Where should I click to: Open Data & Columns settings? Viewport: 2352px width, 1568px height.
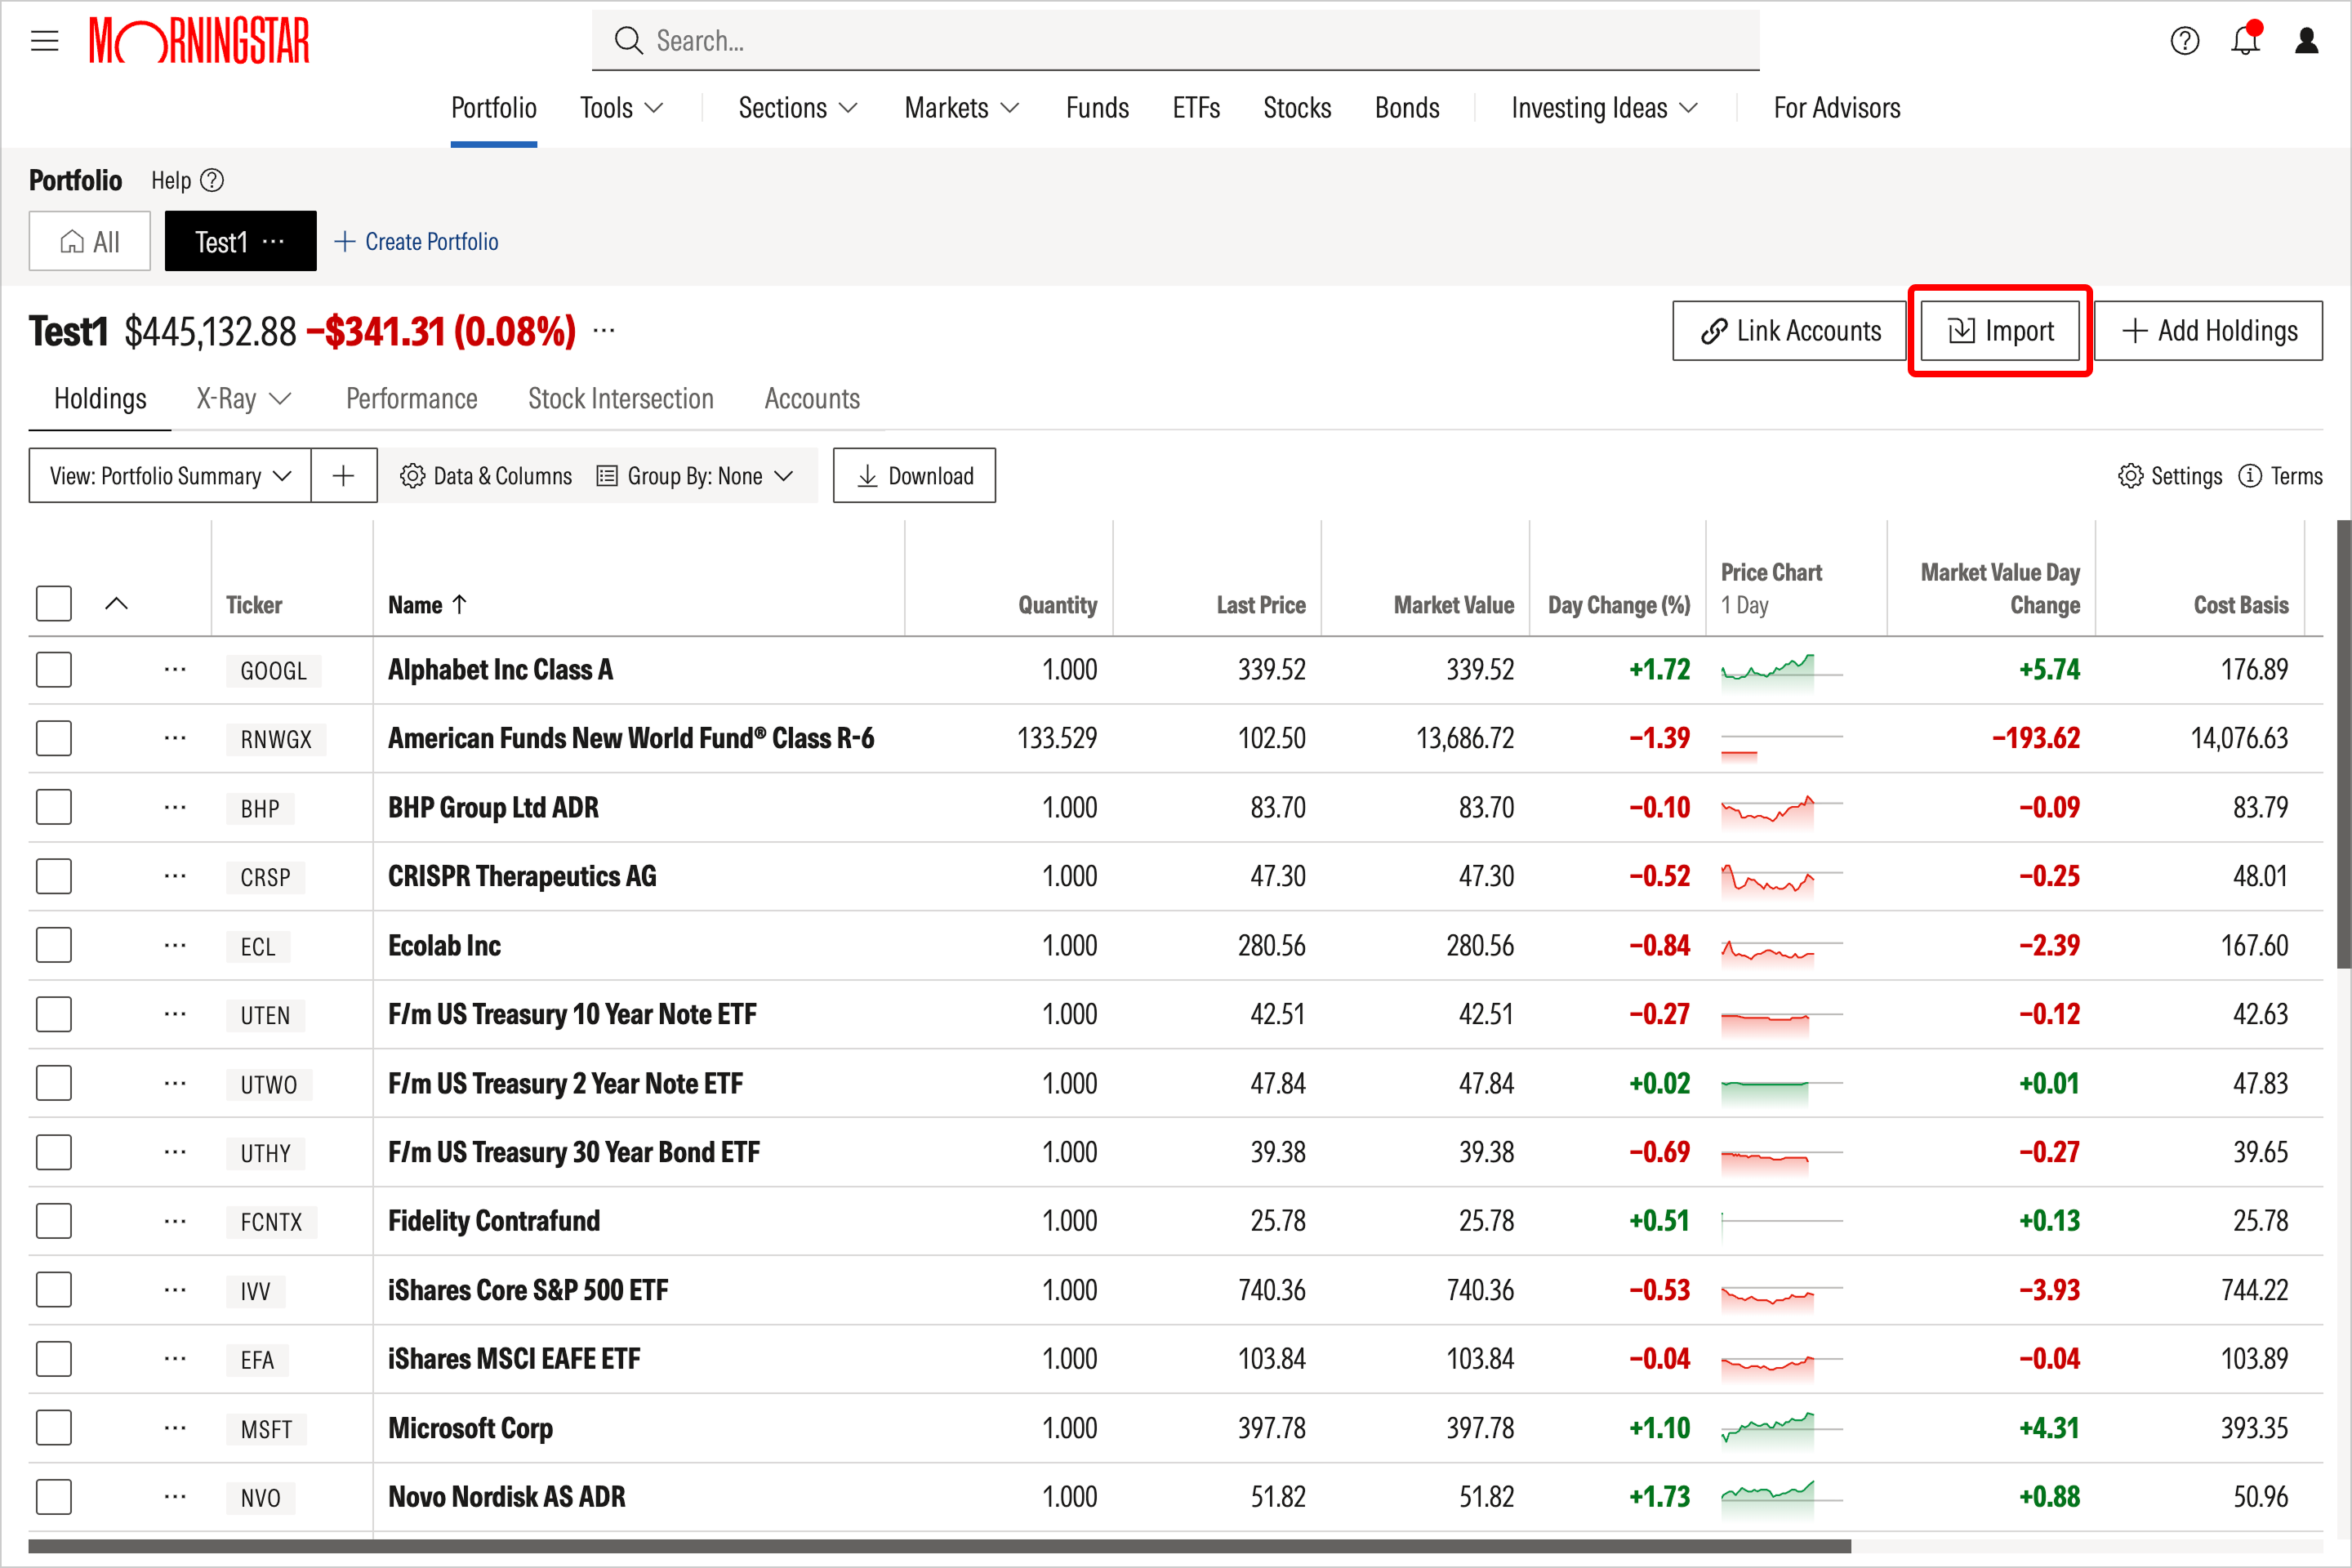click(x=486, y=476)
